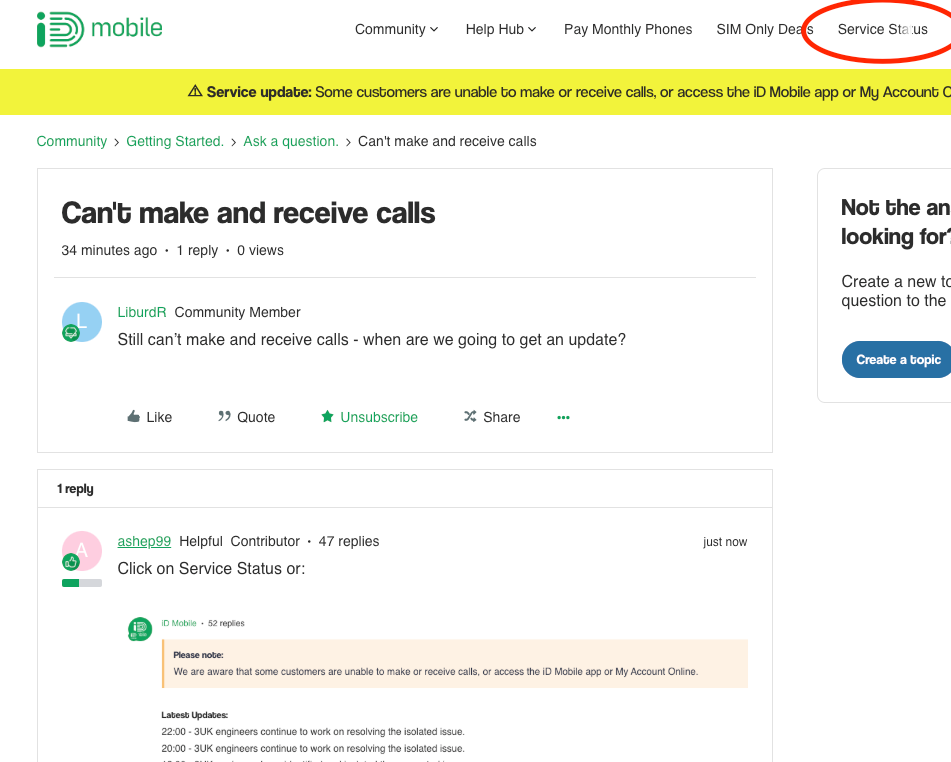Unsubscribe from this topic

coord(369,417)
